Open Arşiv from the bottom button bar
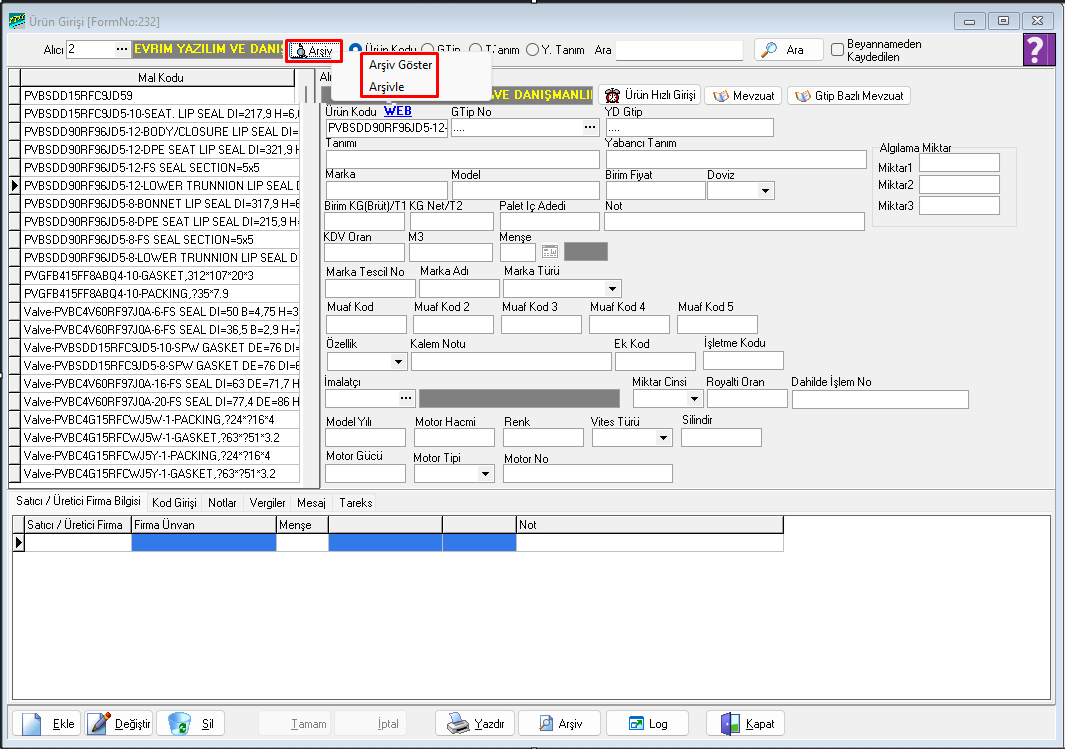Image resolution: width=1065 pixels, height=749 pixels. pos(560,723)
